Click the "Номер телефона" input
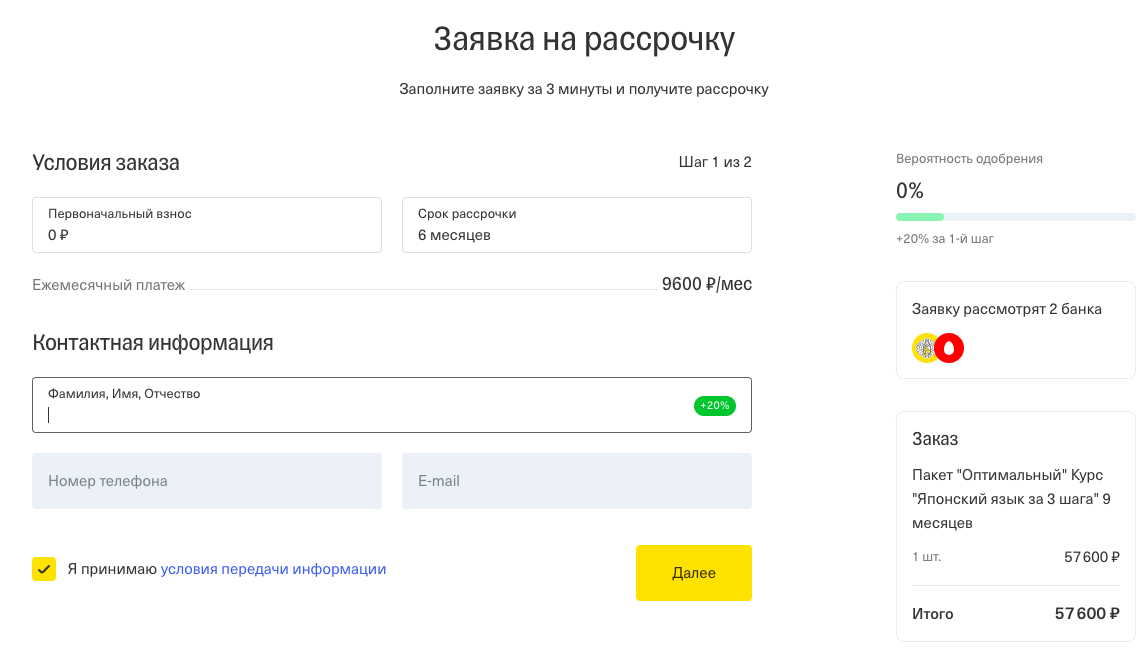Screen dimensions: 1147x658 pos(207,481)
